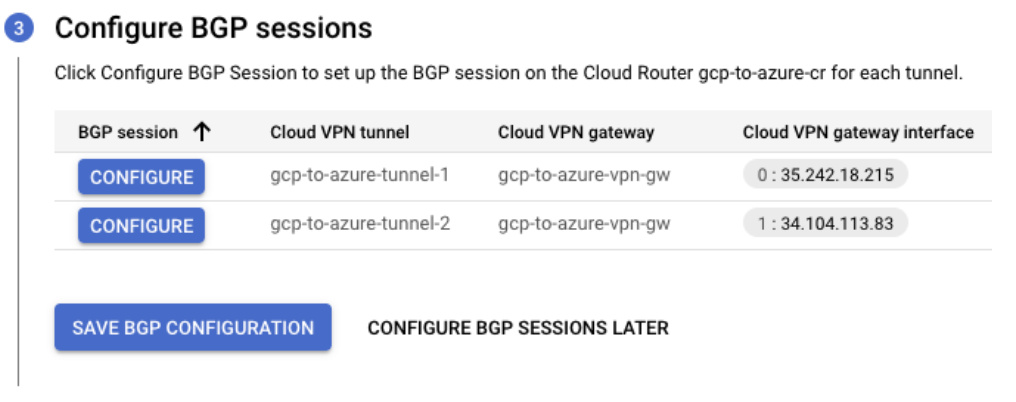Click the interface chip 1 : 34.104.113.83

[825, 224]
